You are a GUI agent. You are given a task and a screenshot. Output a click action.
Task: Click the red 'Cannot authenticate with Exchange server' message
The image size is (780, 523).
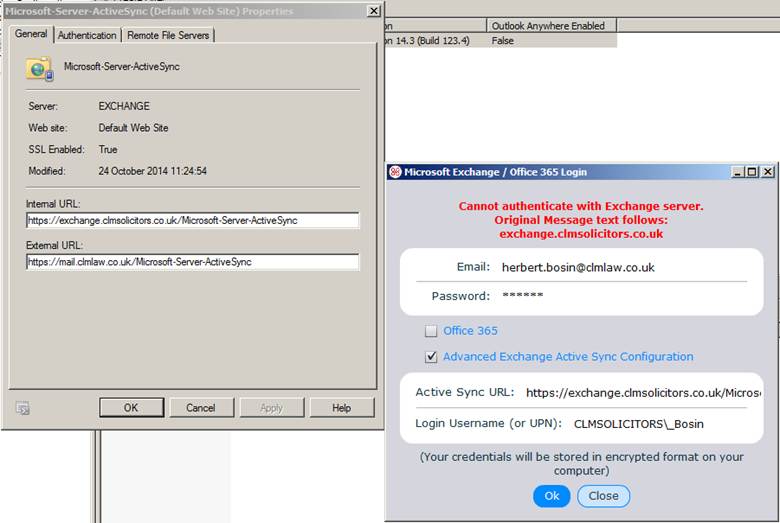point(581,206)
